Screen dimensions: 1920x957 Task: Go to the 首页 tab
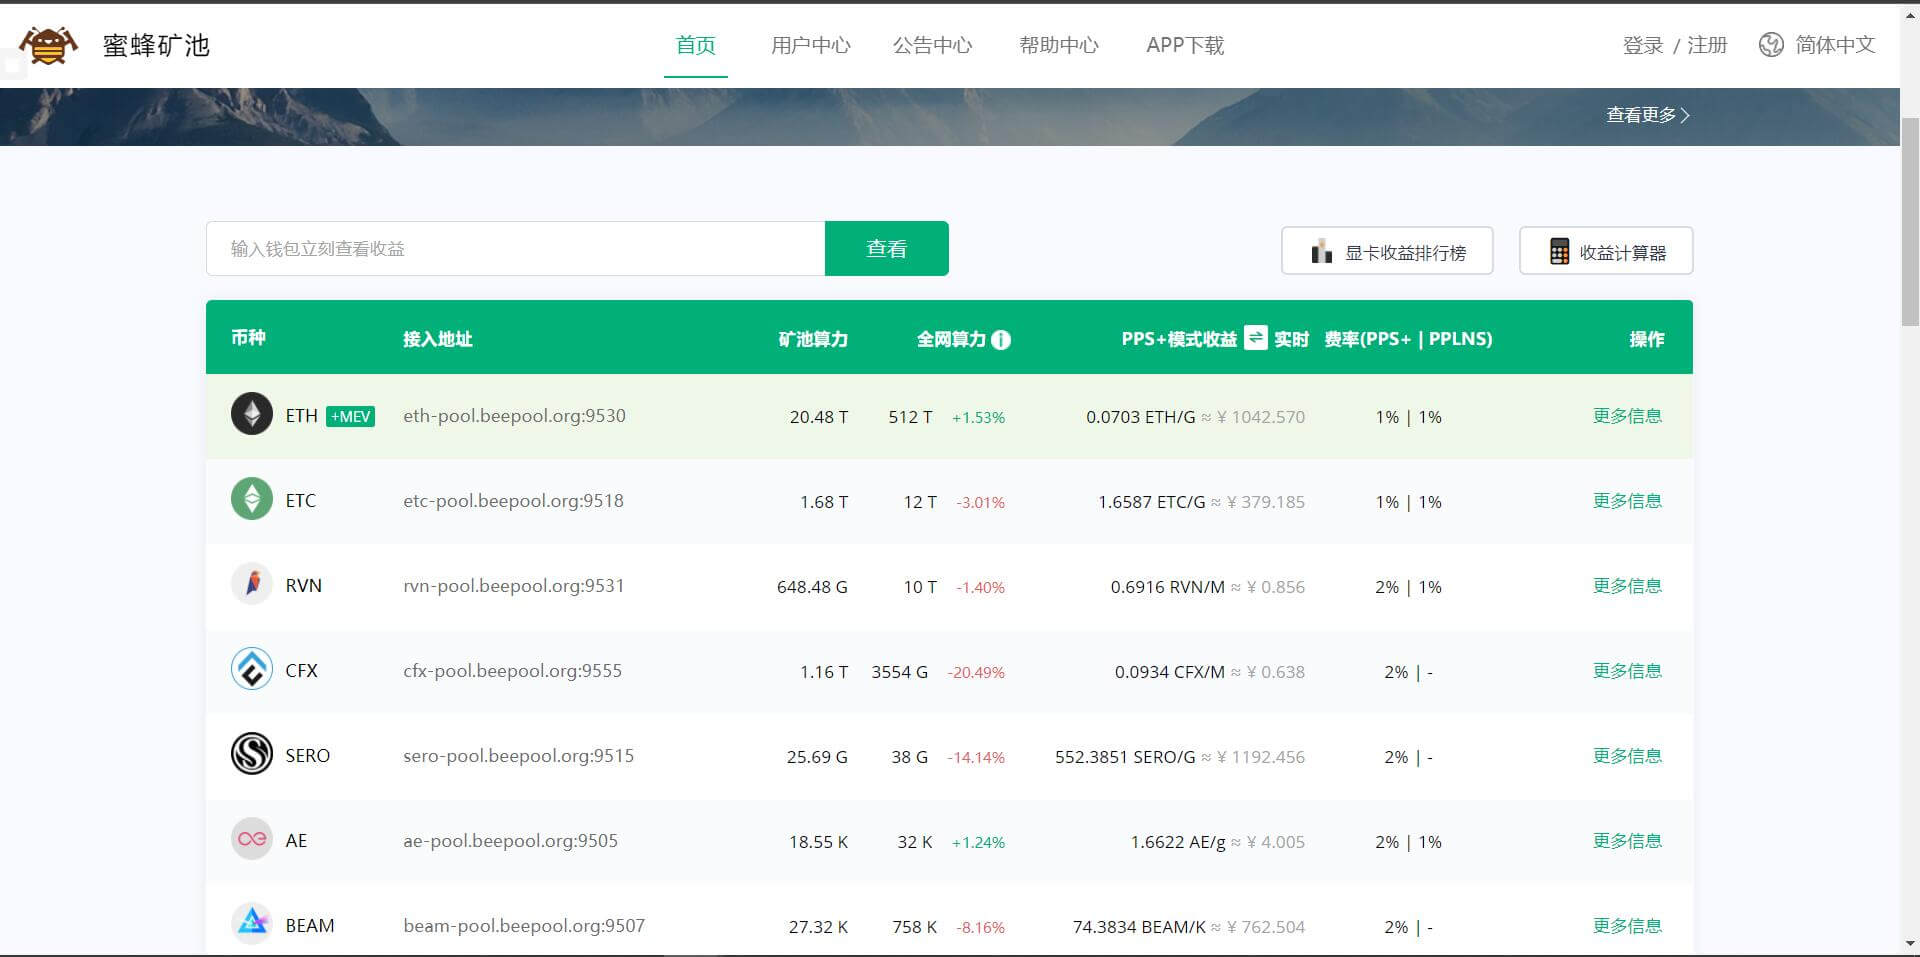pyautogui.click(x=696, y=45)
